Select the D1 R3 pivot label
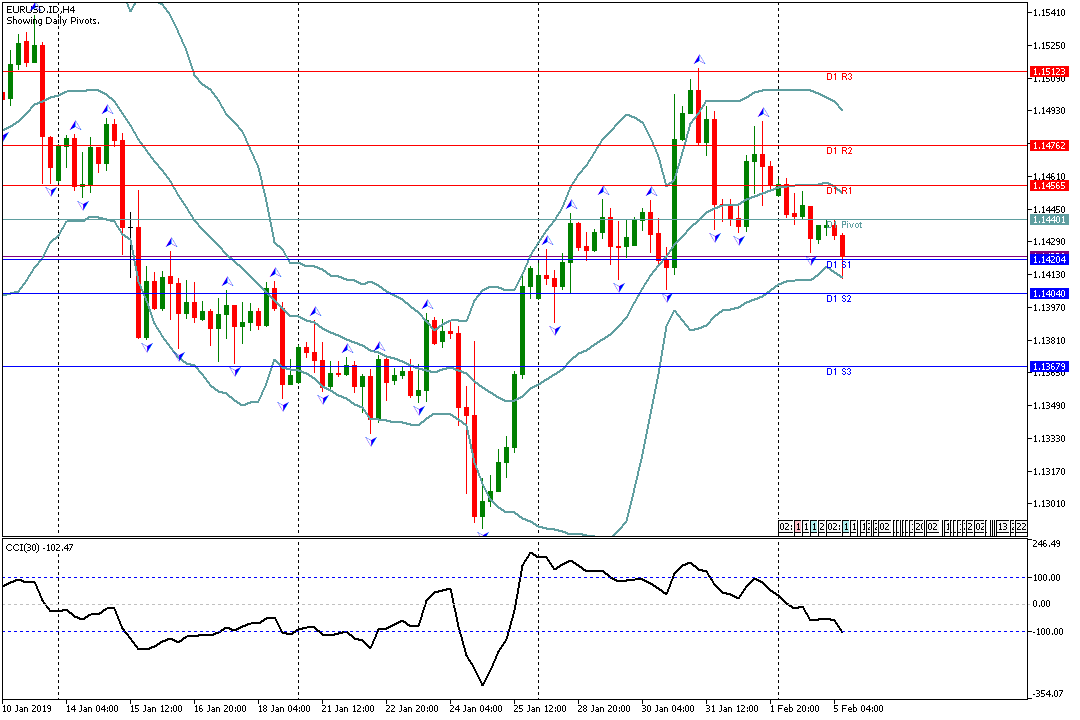Image resolution: width=1080 pixels, height=720 pixels. pyautogui.click(x=838, y=77)
